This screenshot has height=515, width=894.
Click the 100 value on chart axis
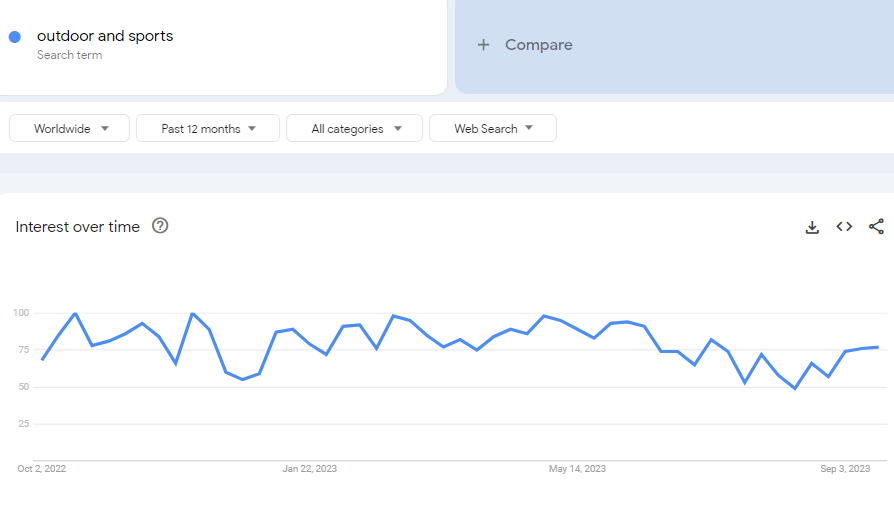[x=21, y=313]
